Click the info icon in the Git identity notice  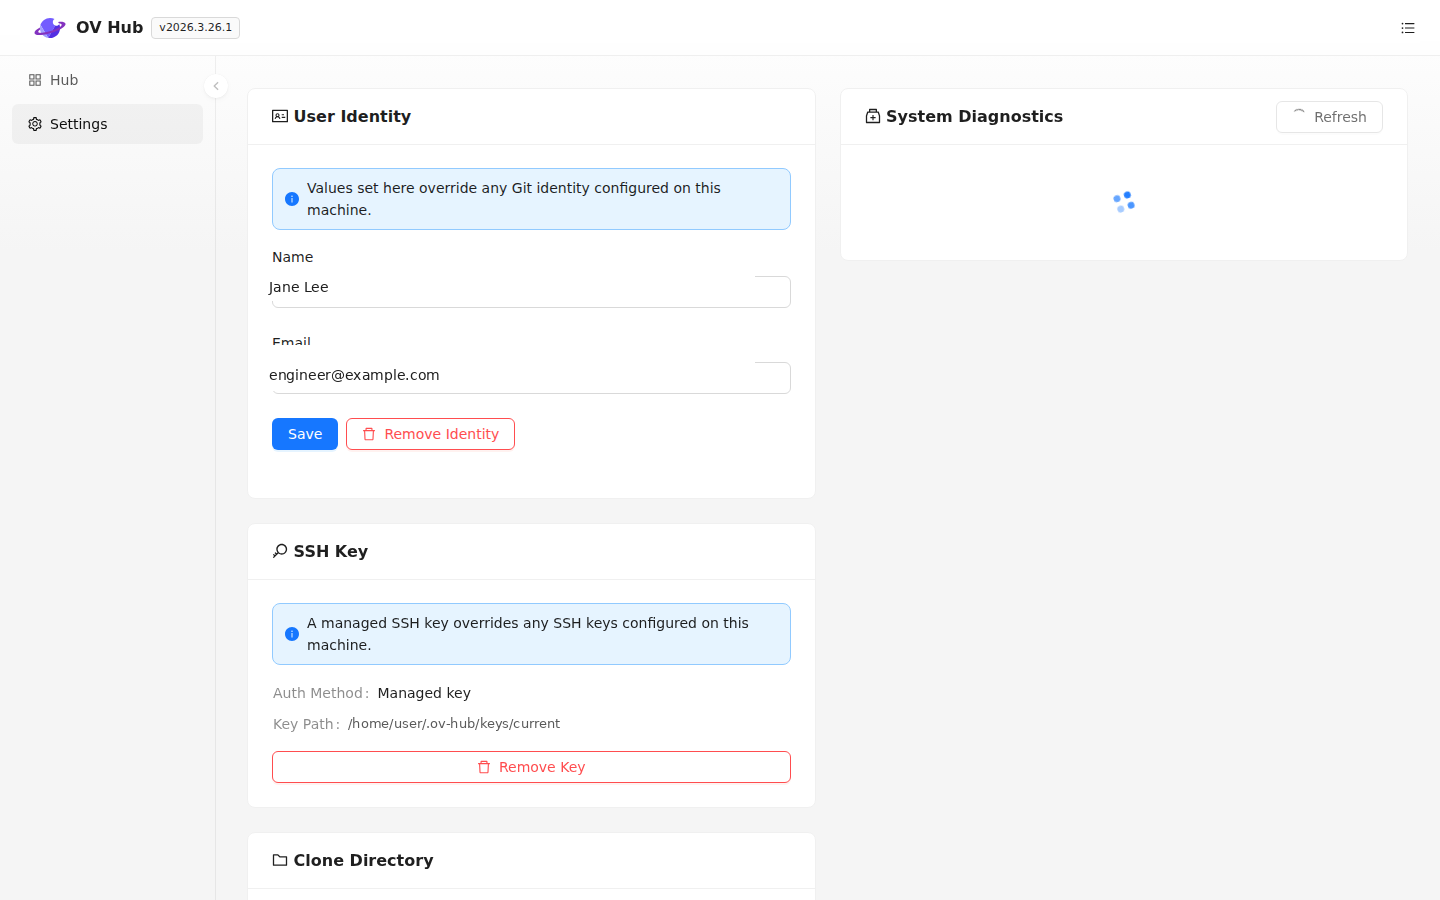292,199
